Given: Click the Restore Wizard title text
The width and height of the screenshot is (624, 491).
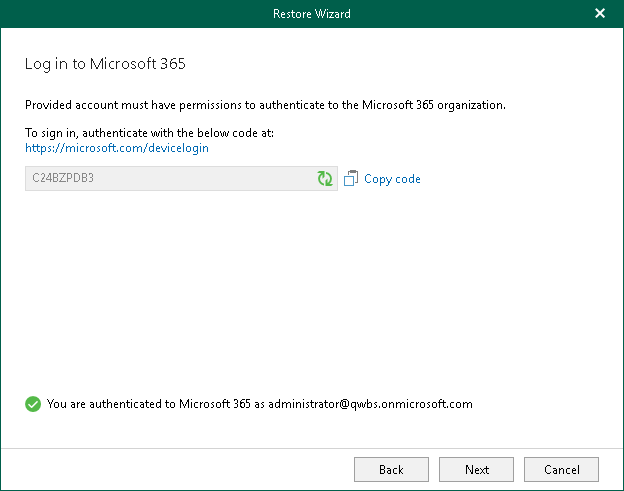Looking at the screenshot, I should pyautogui.click(x=311, y=14).
